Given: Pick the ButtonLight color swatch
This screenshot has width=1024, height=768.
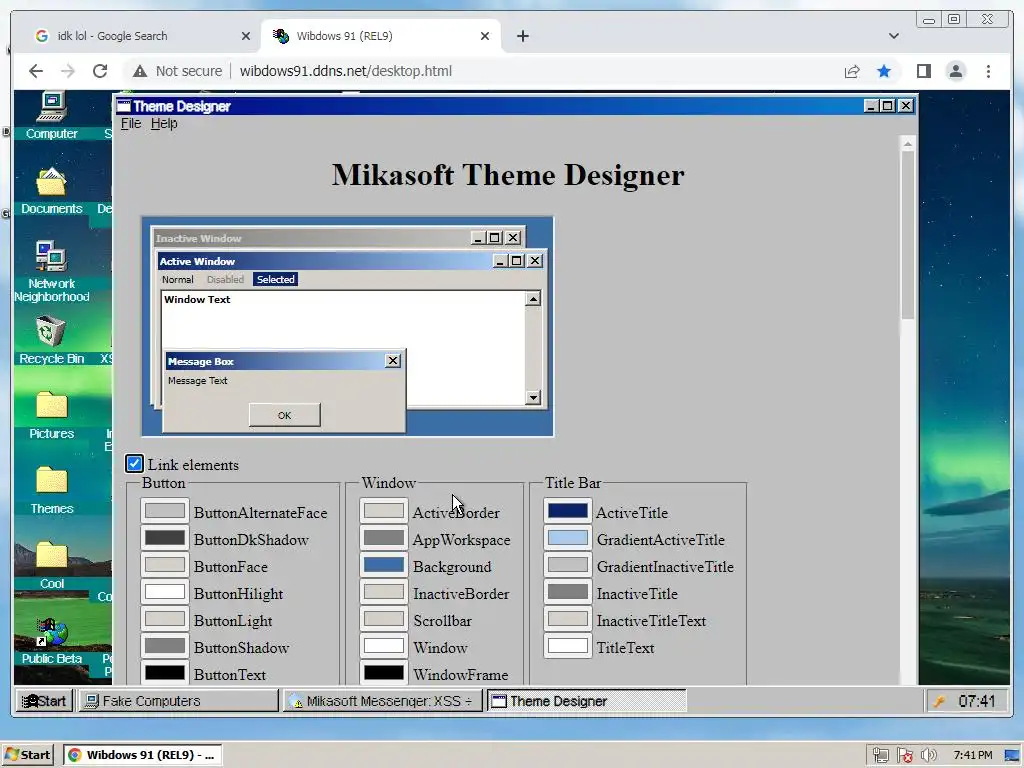Looking at the screenshot, I should click(165, 619).
